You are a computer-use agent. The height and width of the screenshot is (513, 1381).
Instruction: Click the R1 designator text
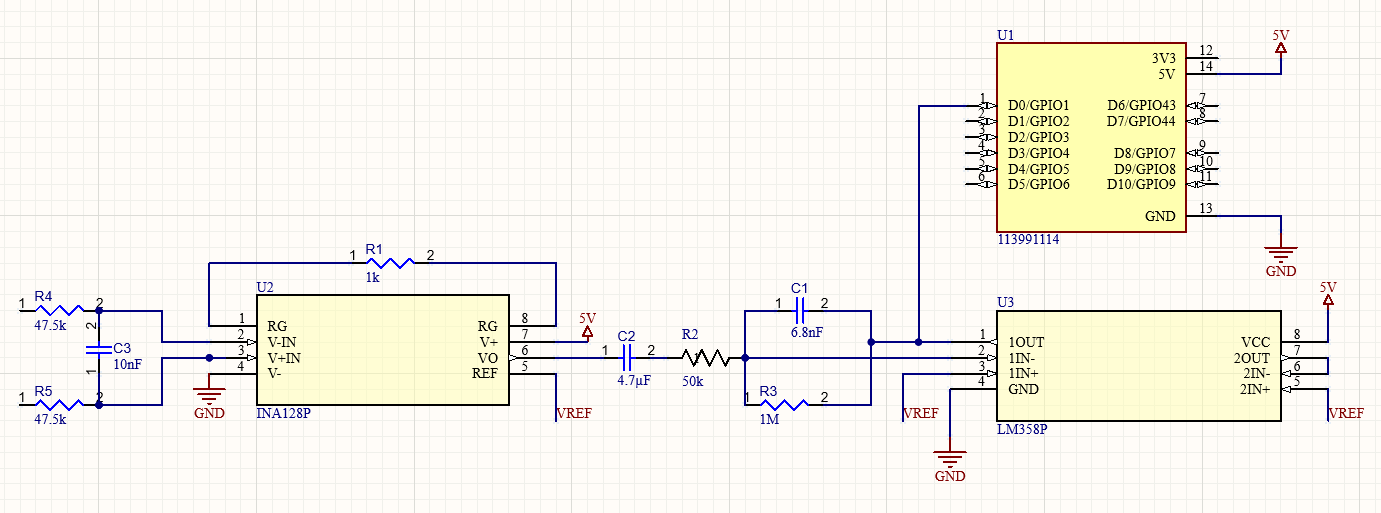[x=374, y=248]
